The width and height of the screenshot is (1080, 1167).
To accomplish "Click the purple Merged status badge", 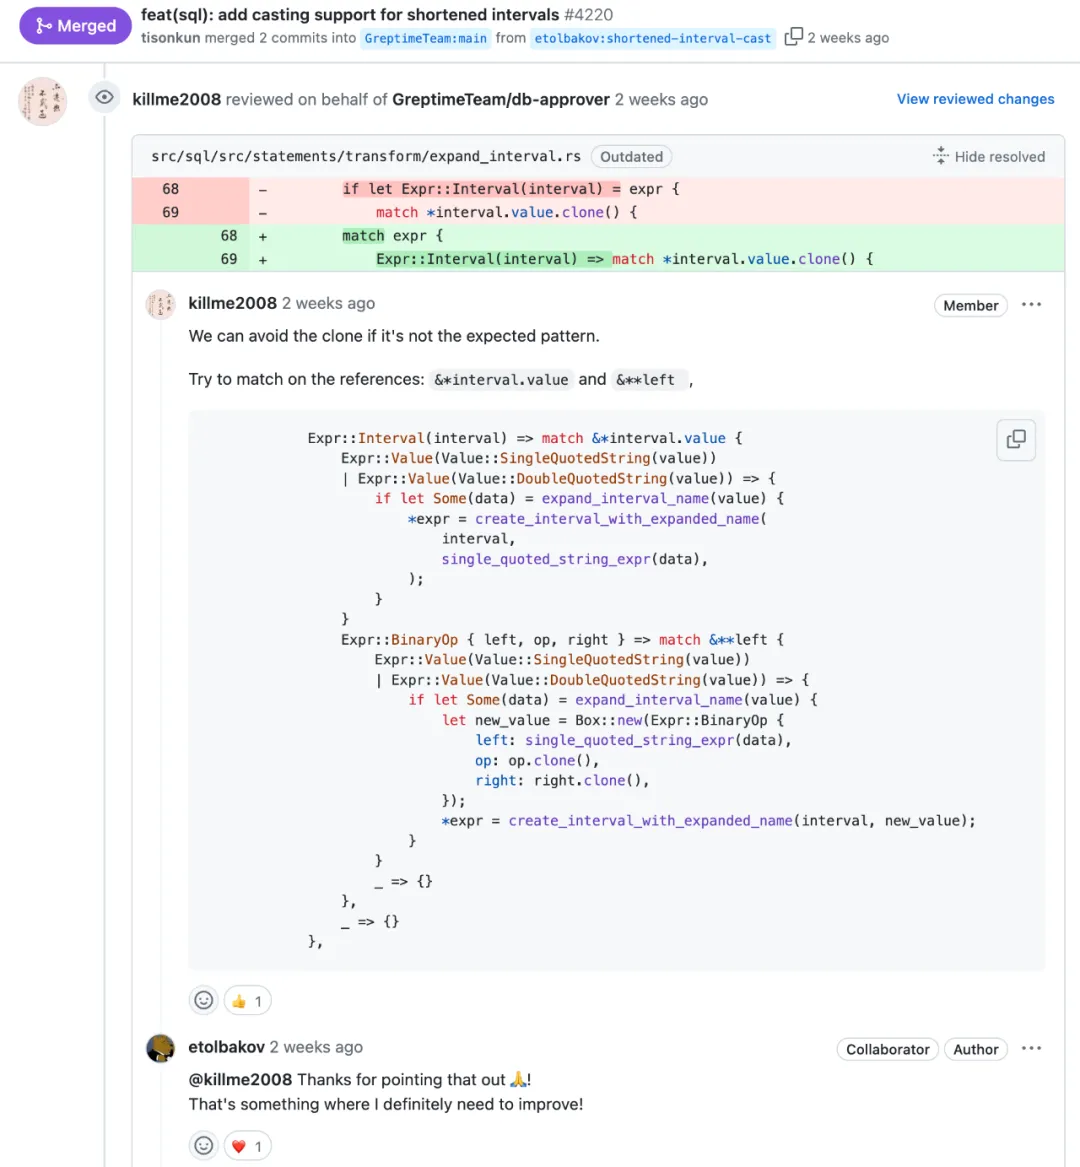I will click(x=75, y=26).
